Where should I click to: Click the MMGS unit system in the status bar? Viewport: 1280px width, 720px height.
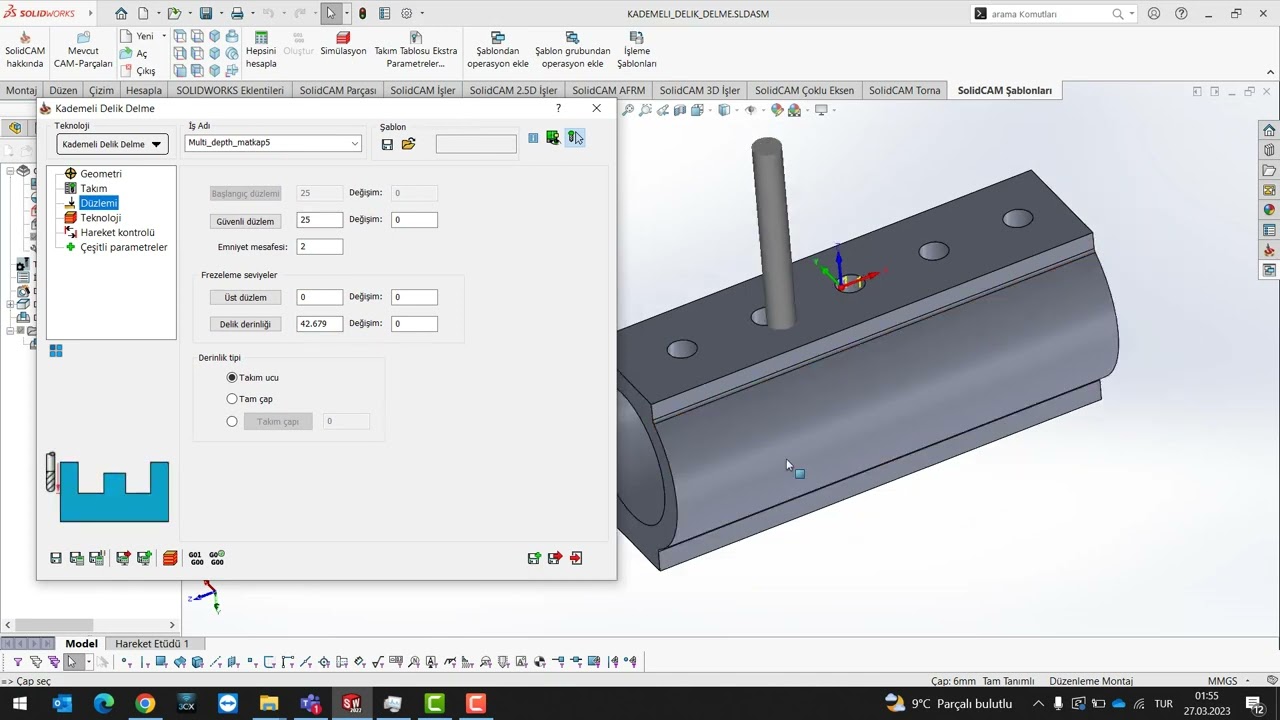(x=1222, y=681)
